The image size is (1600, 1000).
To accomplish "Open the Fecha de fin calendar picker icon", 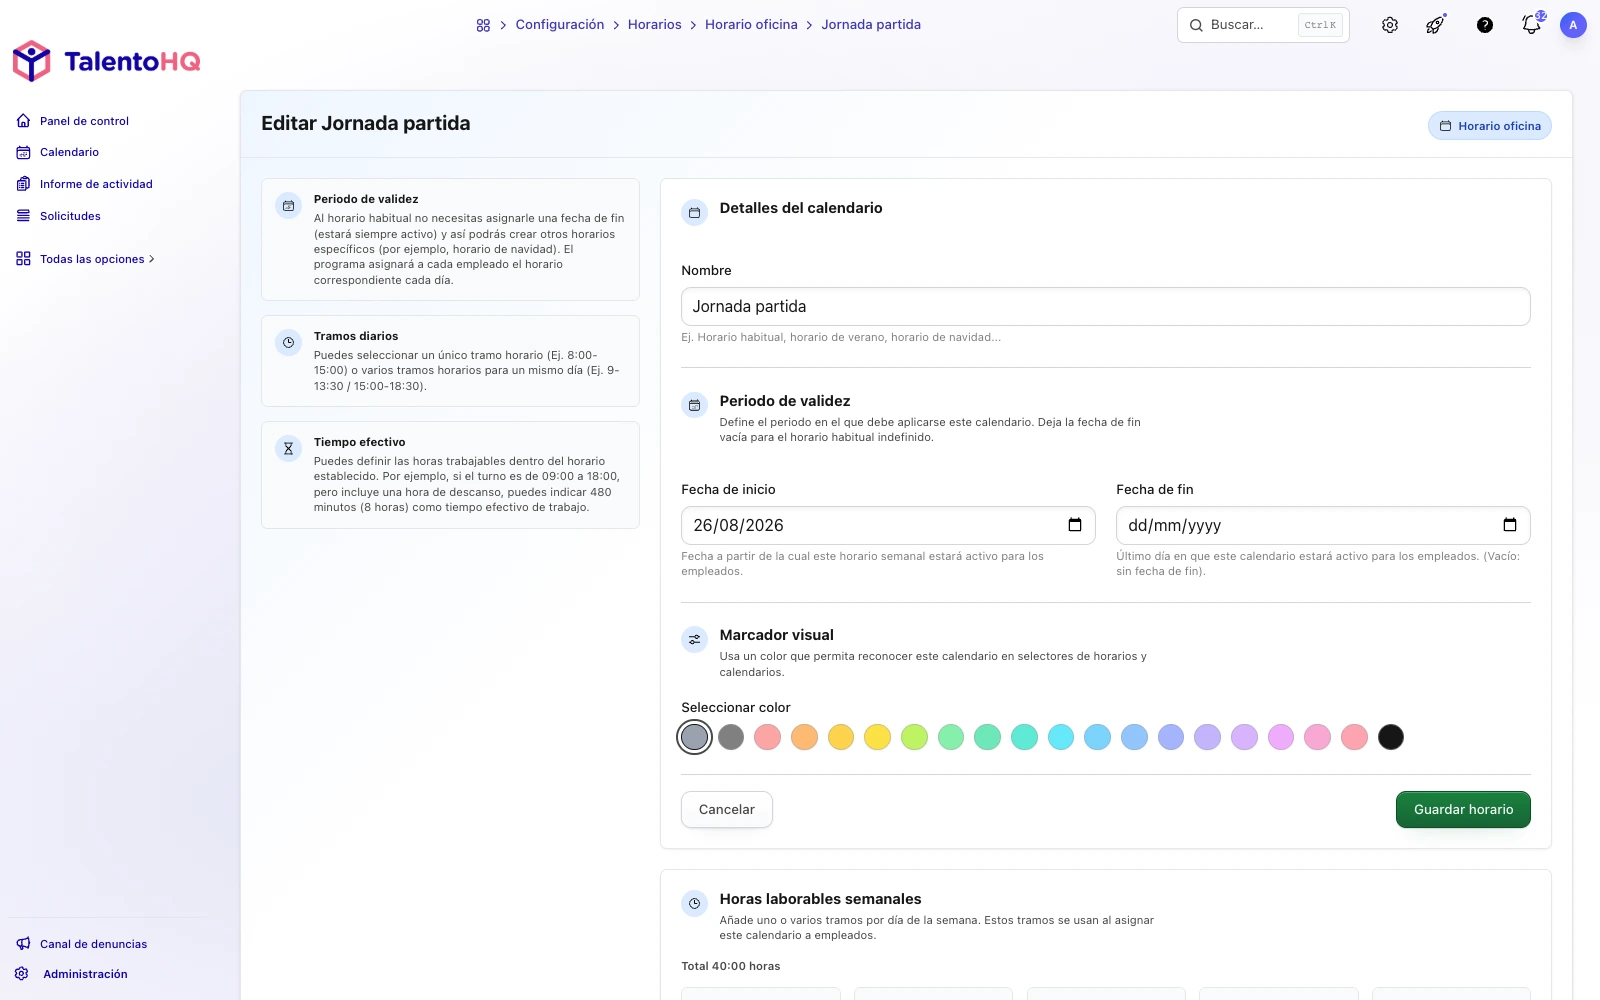I will [x=1510, y=525].
